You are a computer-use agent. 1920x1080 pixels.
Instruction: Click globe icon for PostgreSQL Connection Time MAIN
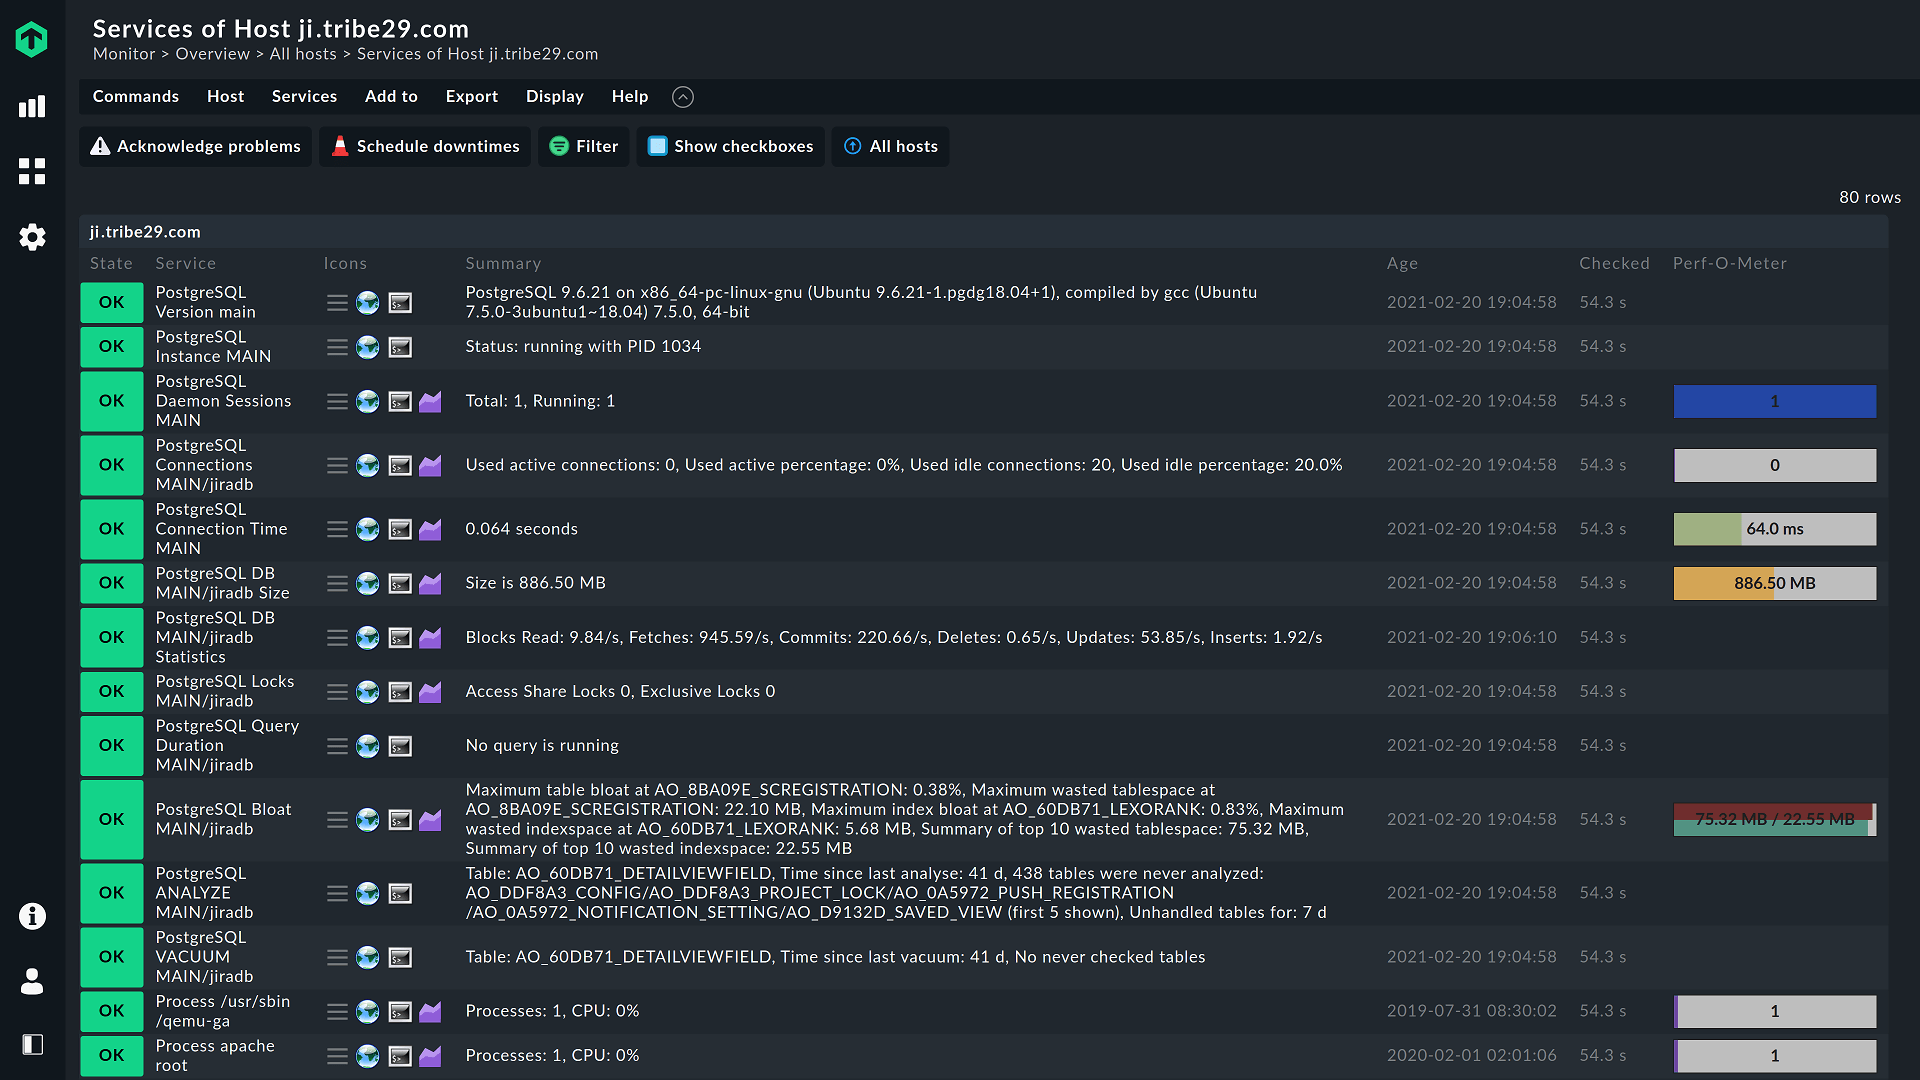[368, 529]
